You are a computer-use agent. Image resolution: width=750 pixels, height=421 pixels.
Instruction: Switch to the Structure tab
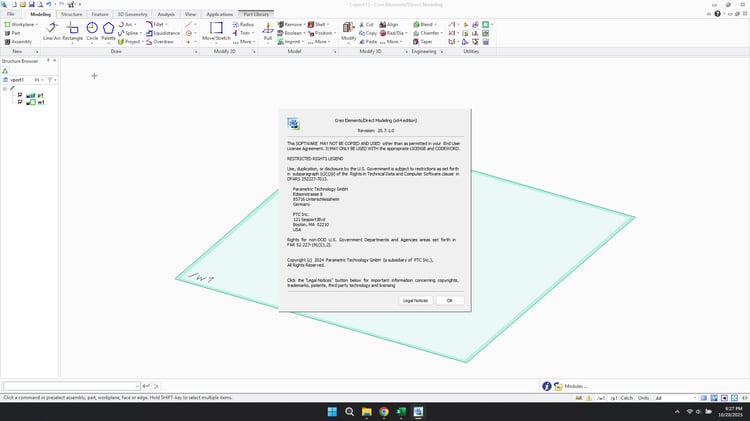(x=72, y=14)
